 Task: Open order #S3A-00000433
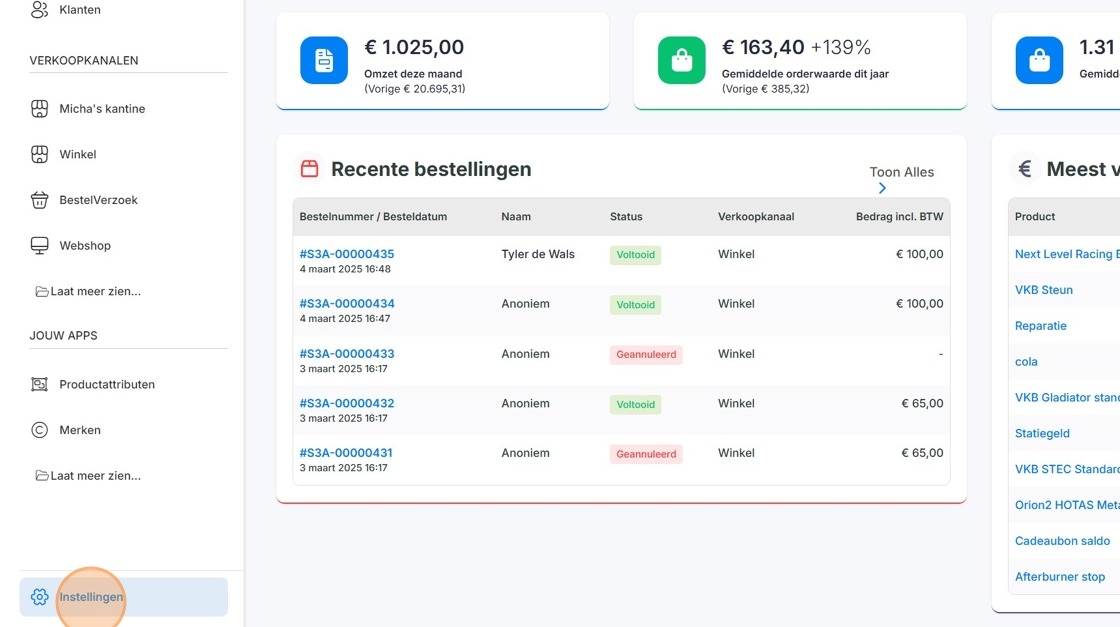(x=346, y=353)
